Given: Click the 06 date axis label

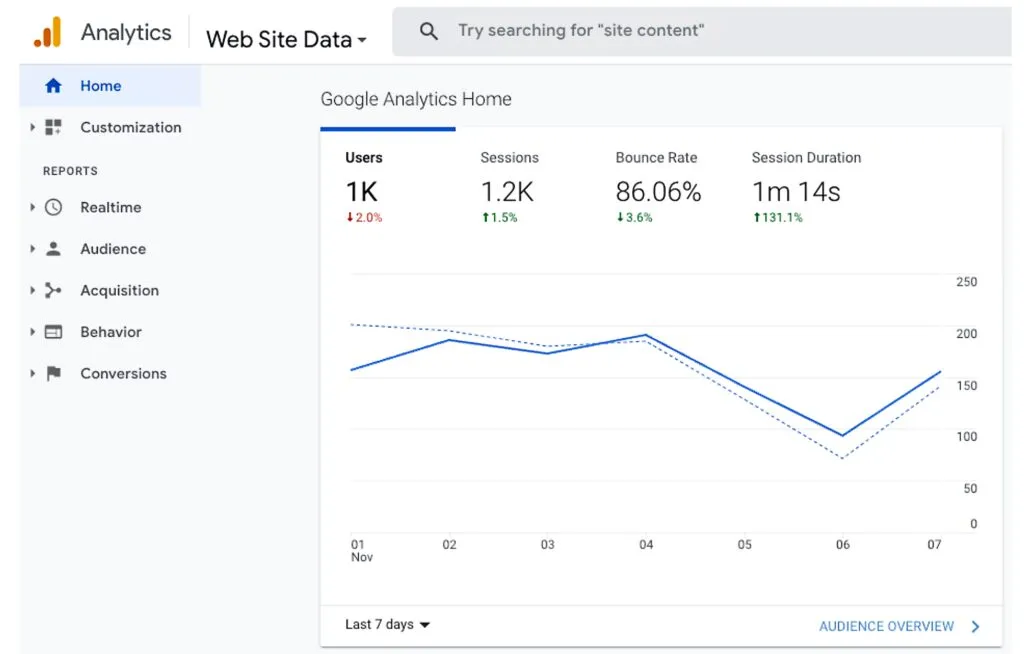Looking at the screenshot, I should click(x=842, y=545).
